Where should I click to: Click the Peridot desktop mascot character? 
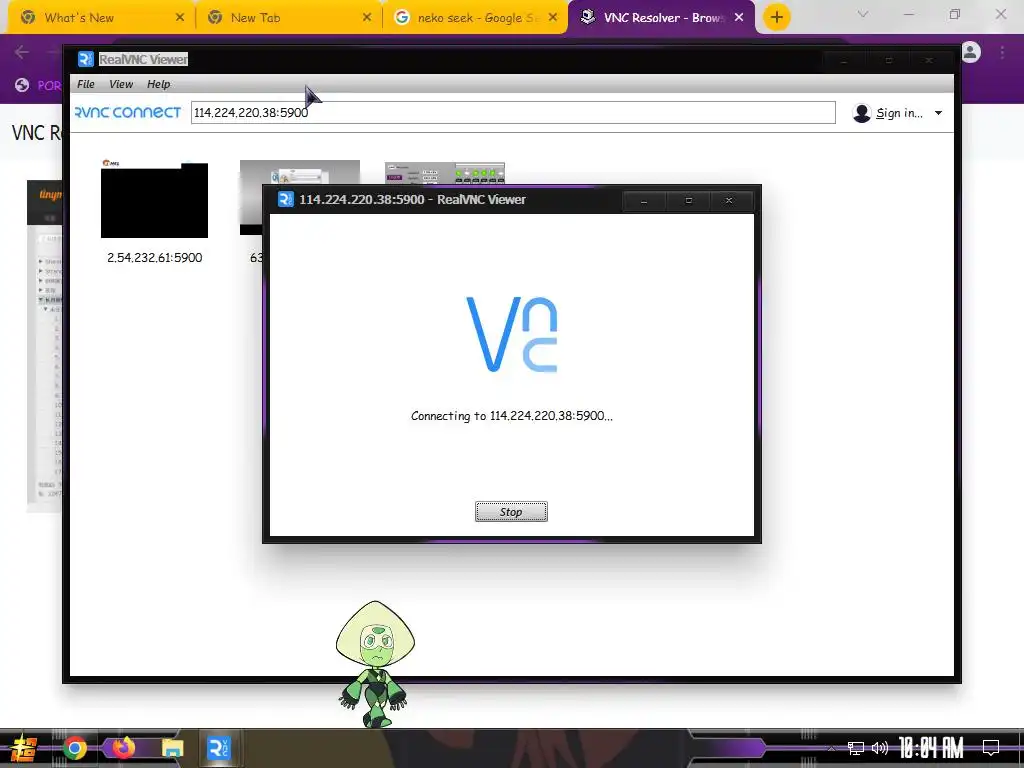click(x=376, y=664)
